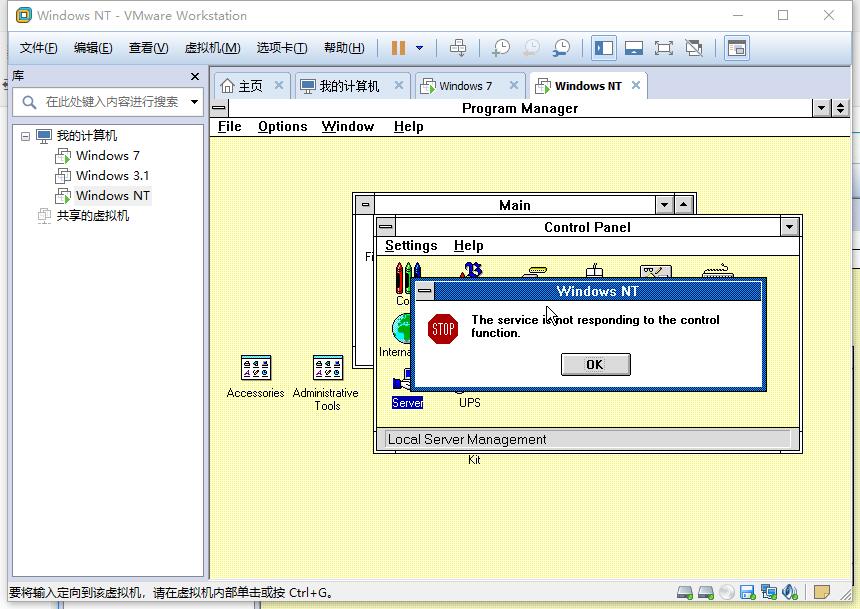Click the STOP sign error icon
Viewport: 860px width, 609px height.
(443, 329)
